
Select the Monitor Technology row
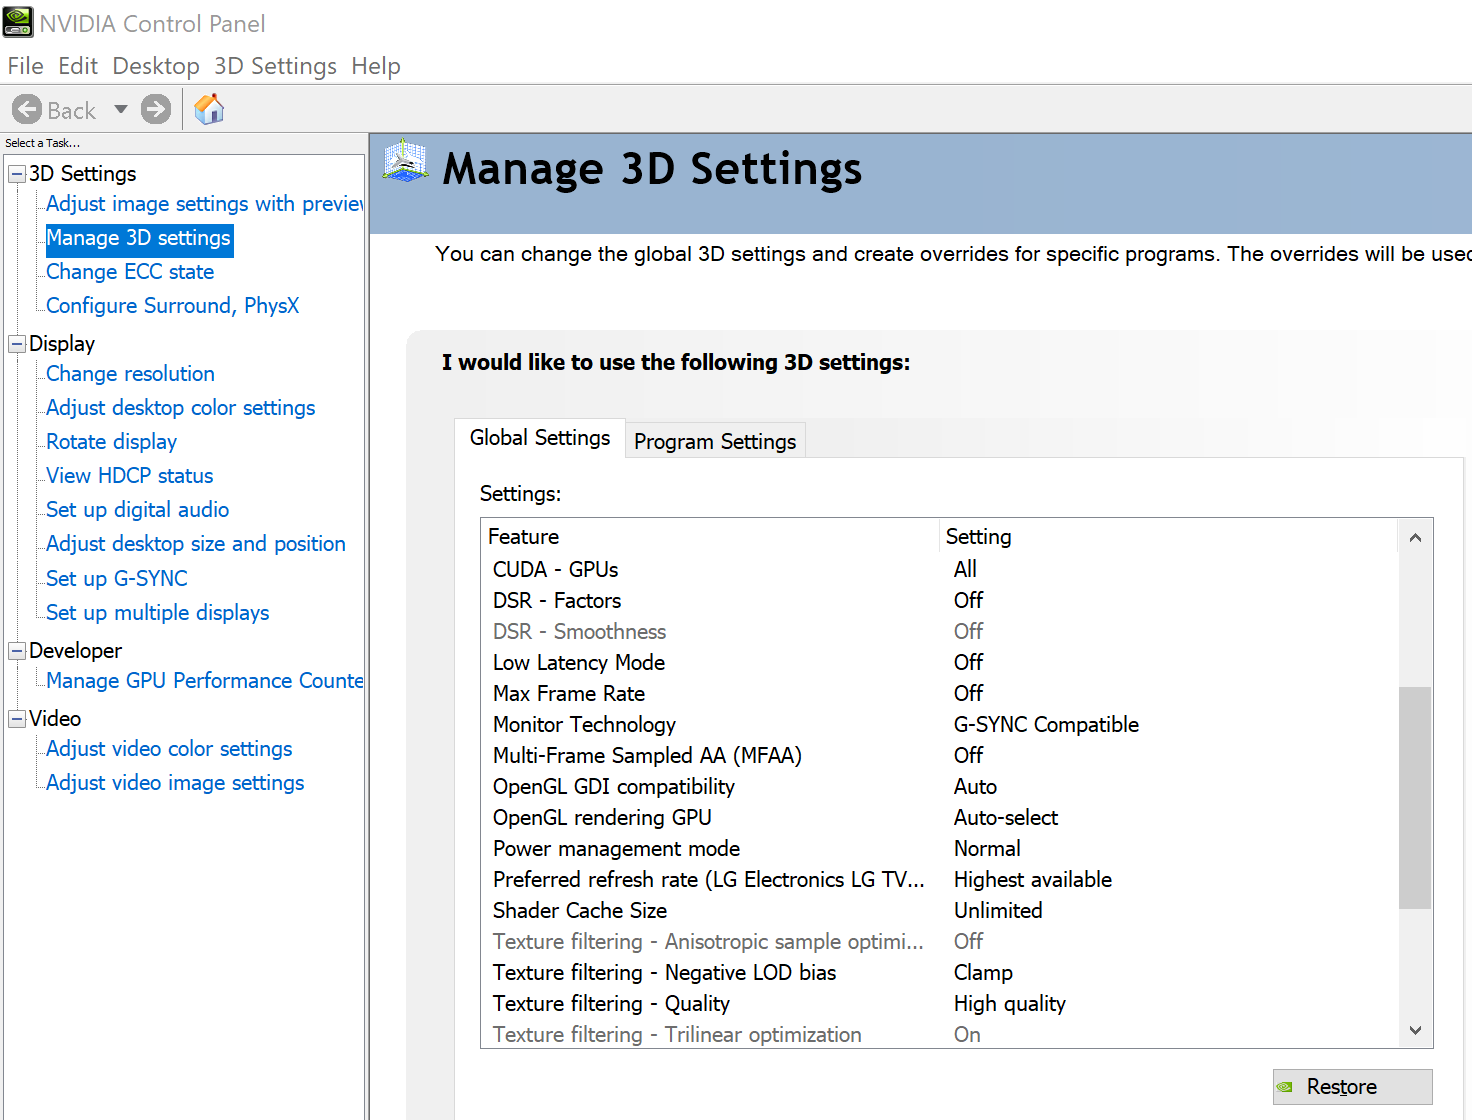(x=938, y=724)
